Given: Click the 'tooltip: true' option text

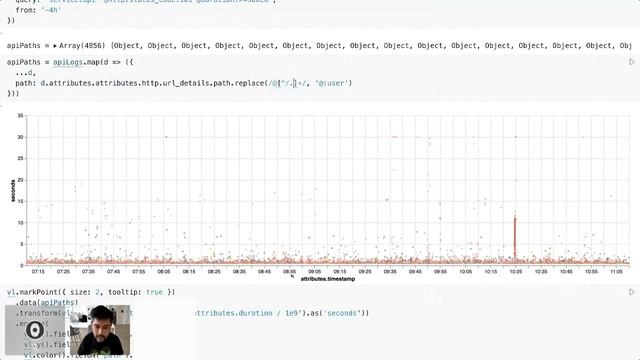Looking at the screenshot, I should point(136,292).
